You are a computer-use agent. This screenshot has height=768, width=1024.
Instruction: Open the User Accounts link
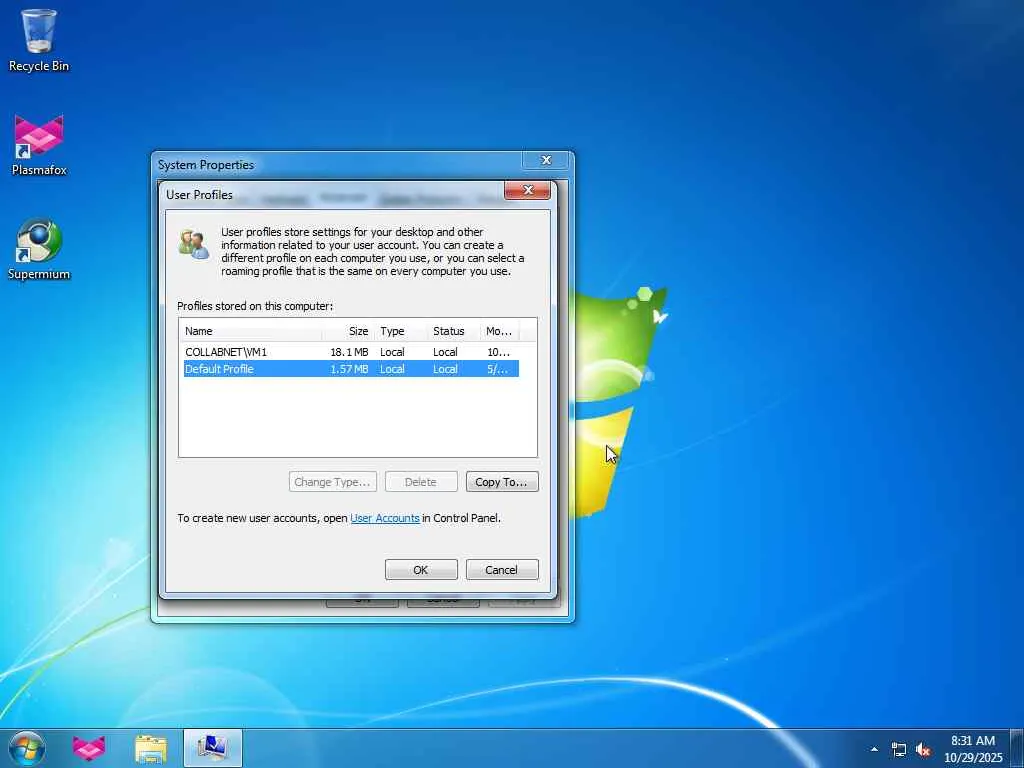pos(385,518)
